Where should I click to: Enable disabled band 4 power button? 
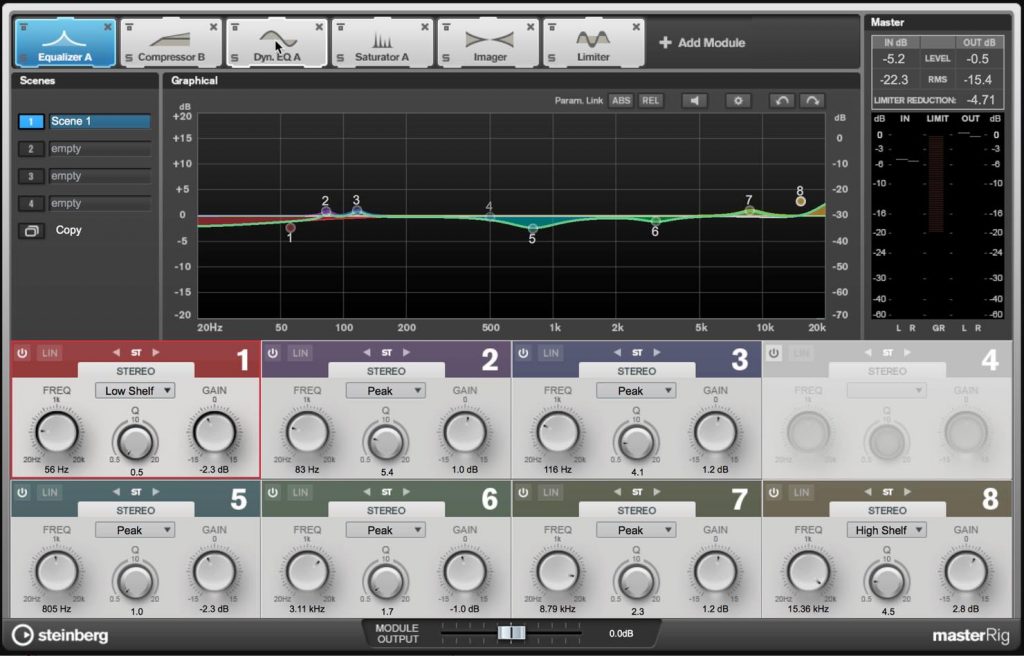point(773,352)
